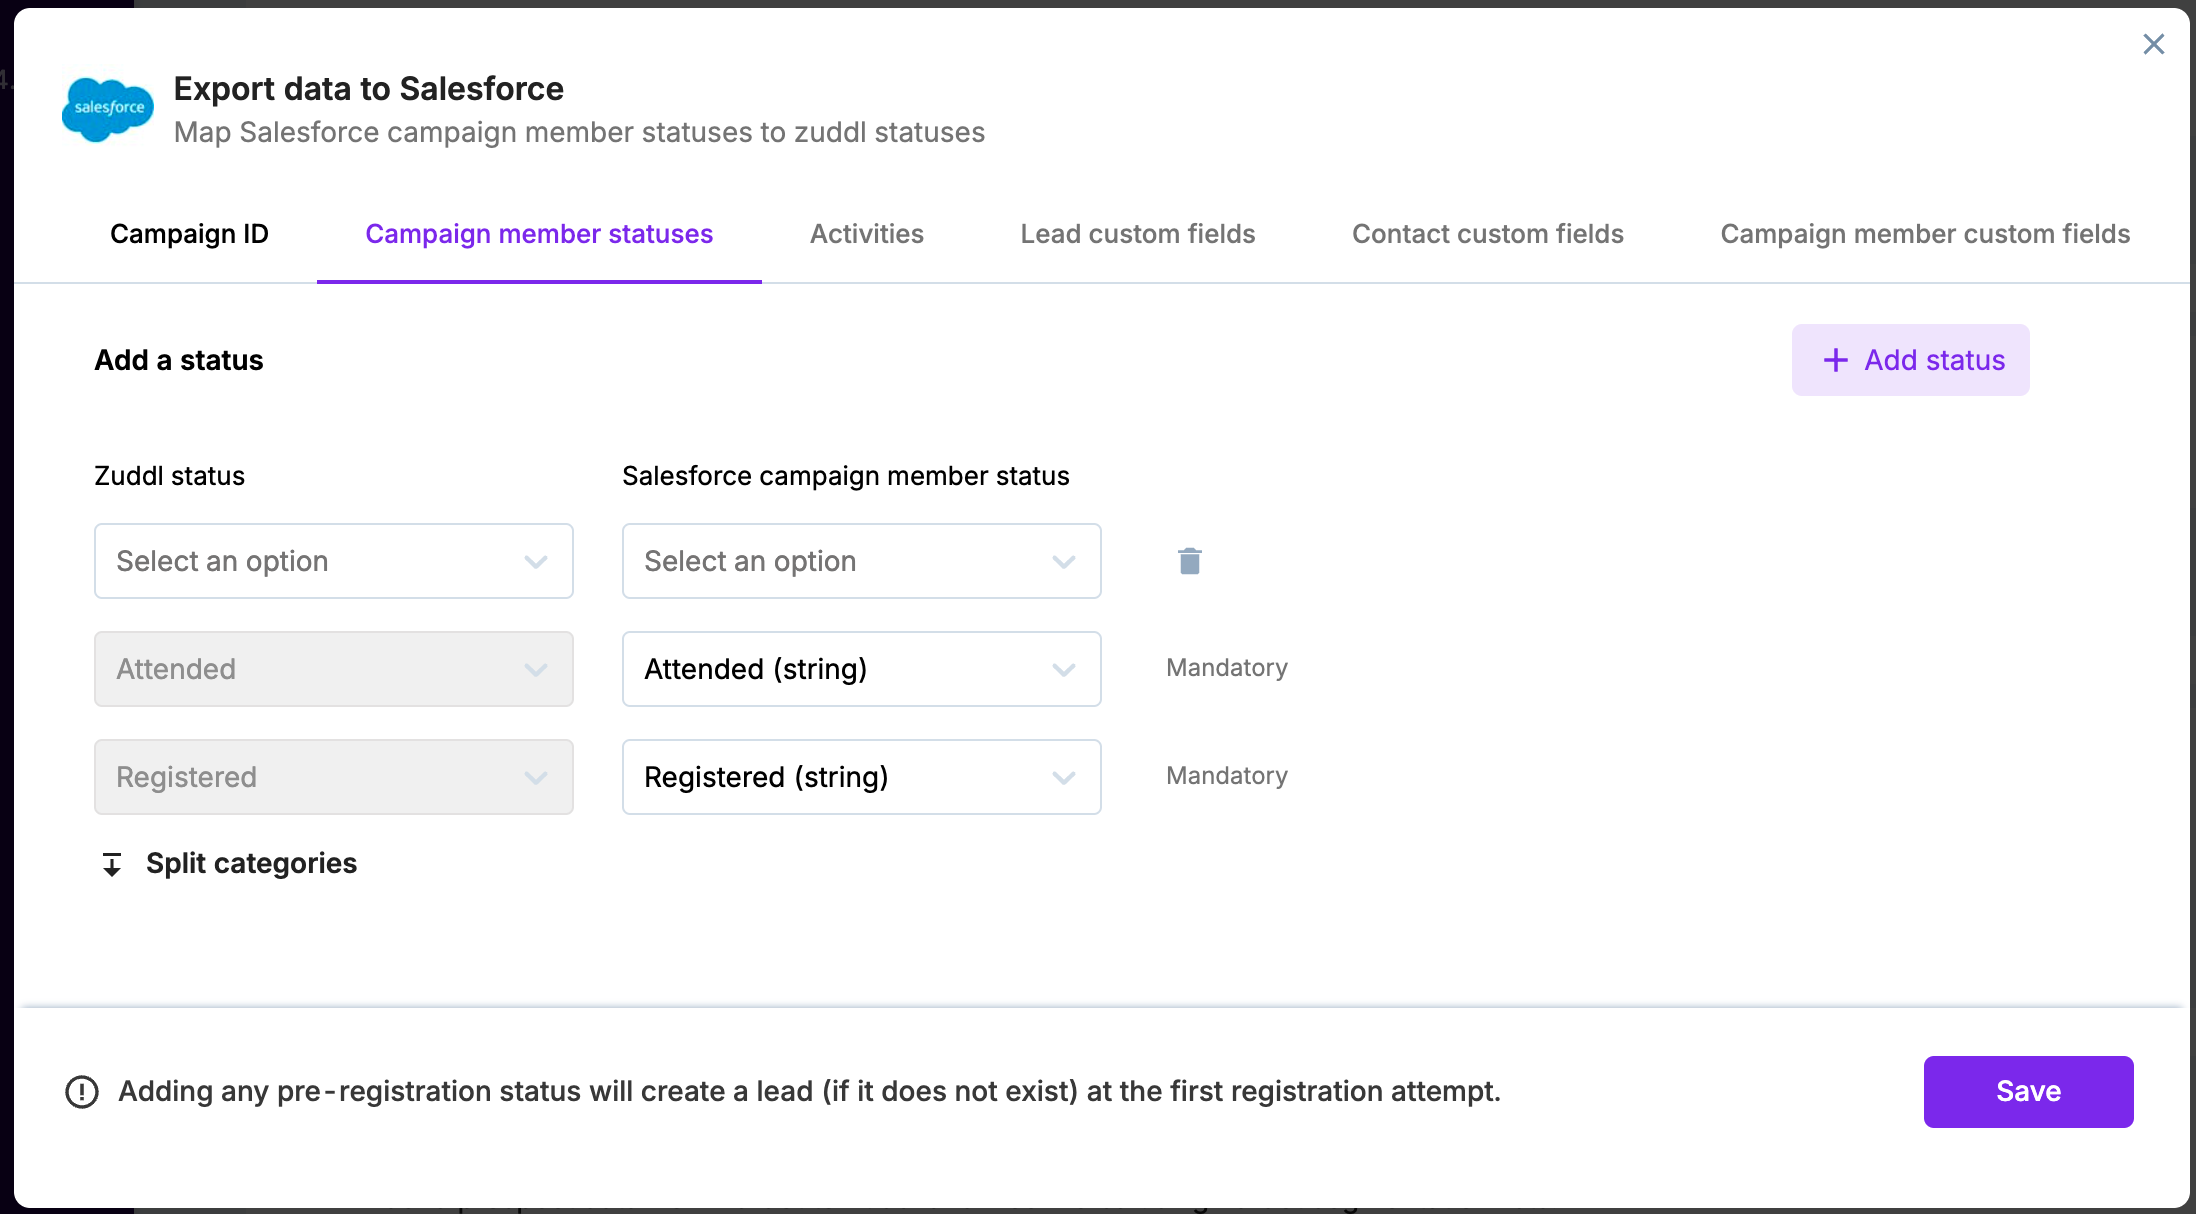Click the disabled Registered Zuddl status field
Viewport: 2196px width, 1214px height.
(333, 777)
